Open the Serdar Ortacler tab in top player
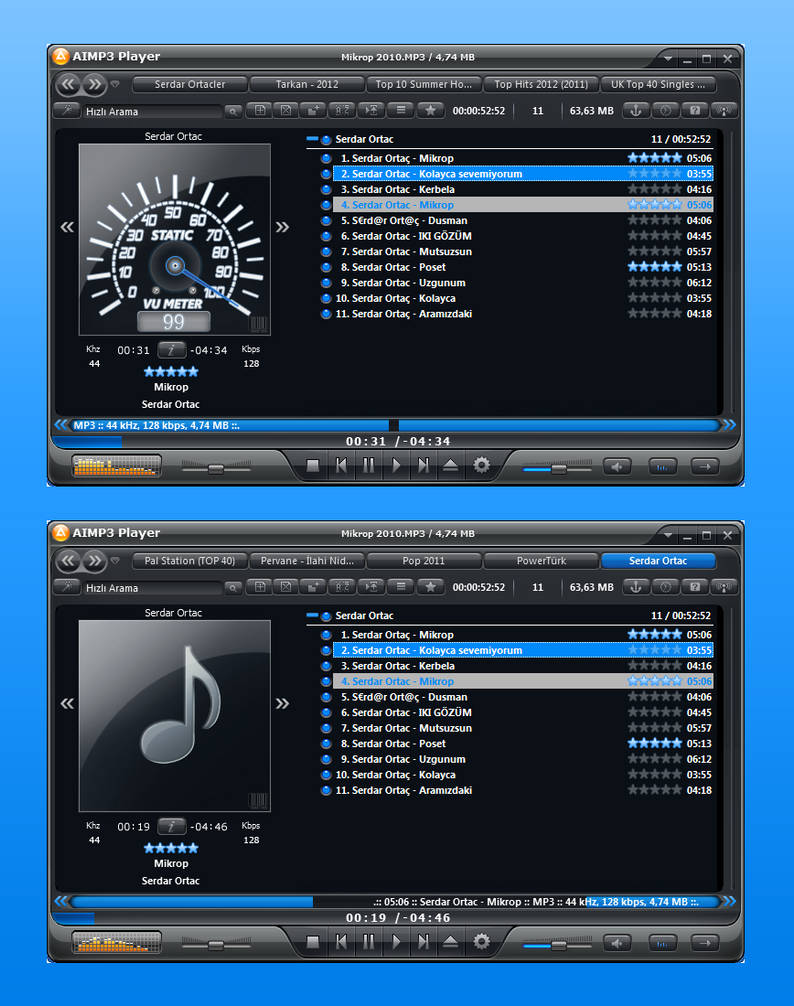The width and height of the screenshot is (794, 1006). point(190,85)
